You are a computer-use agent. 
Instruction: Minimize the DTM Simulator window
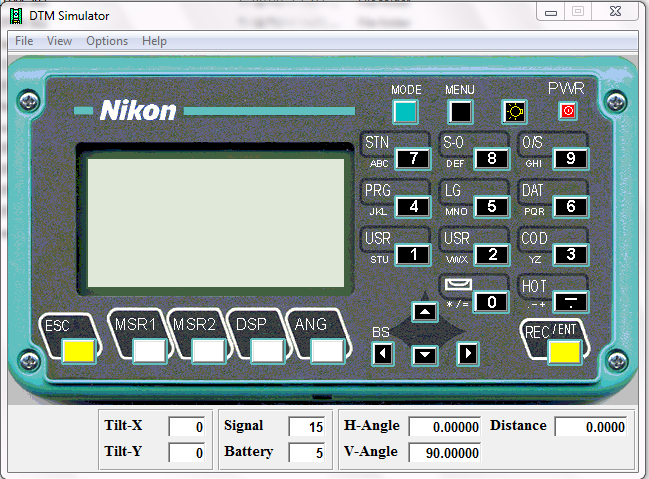[550, 12]
